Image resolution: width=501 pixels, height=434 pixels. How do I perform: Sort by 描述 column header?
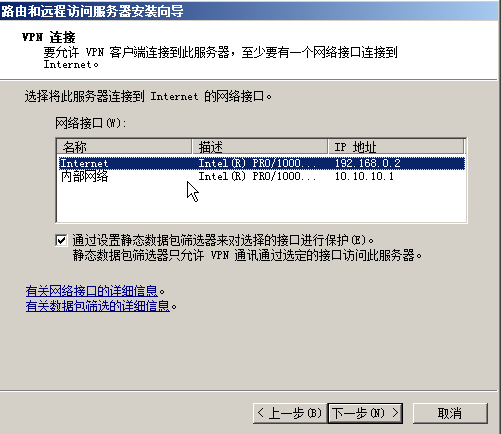260,147
